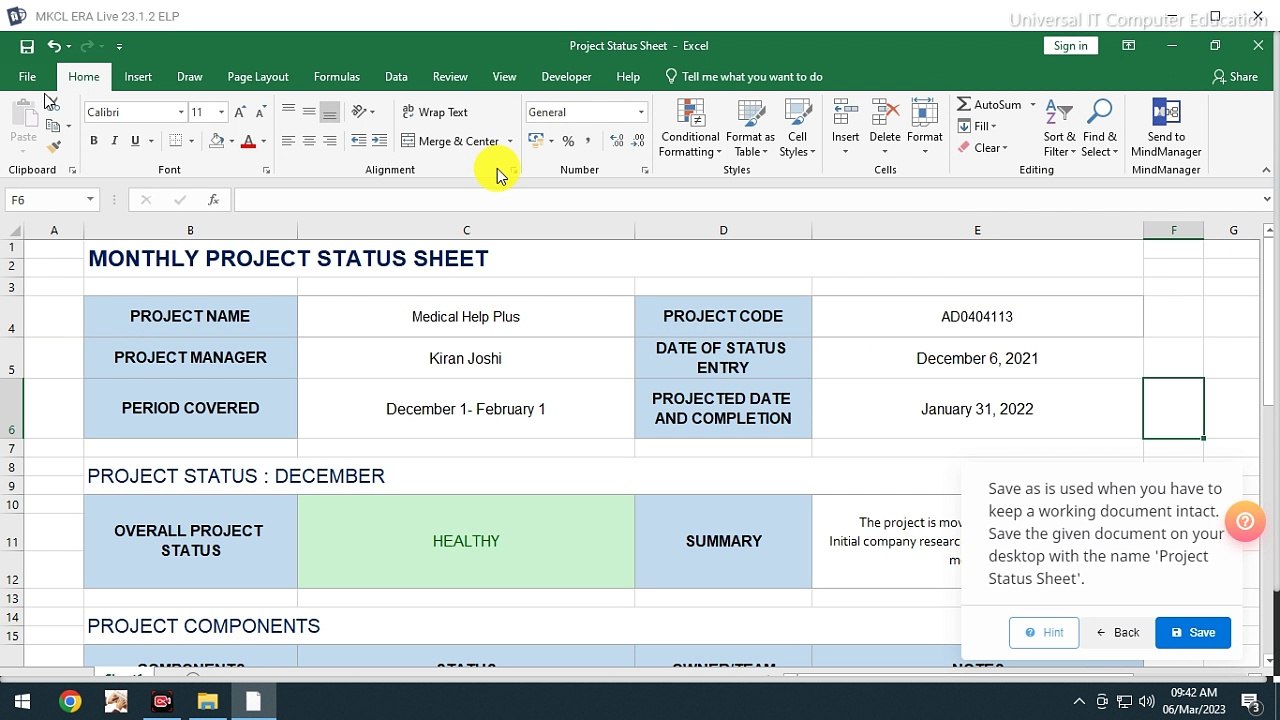The image size is (1280, 720).
Task: Toggle Italic formatting
Action: tap(114, 141)
